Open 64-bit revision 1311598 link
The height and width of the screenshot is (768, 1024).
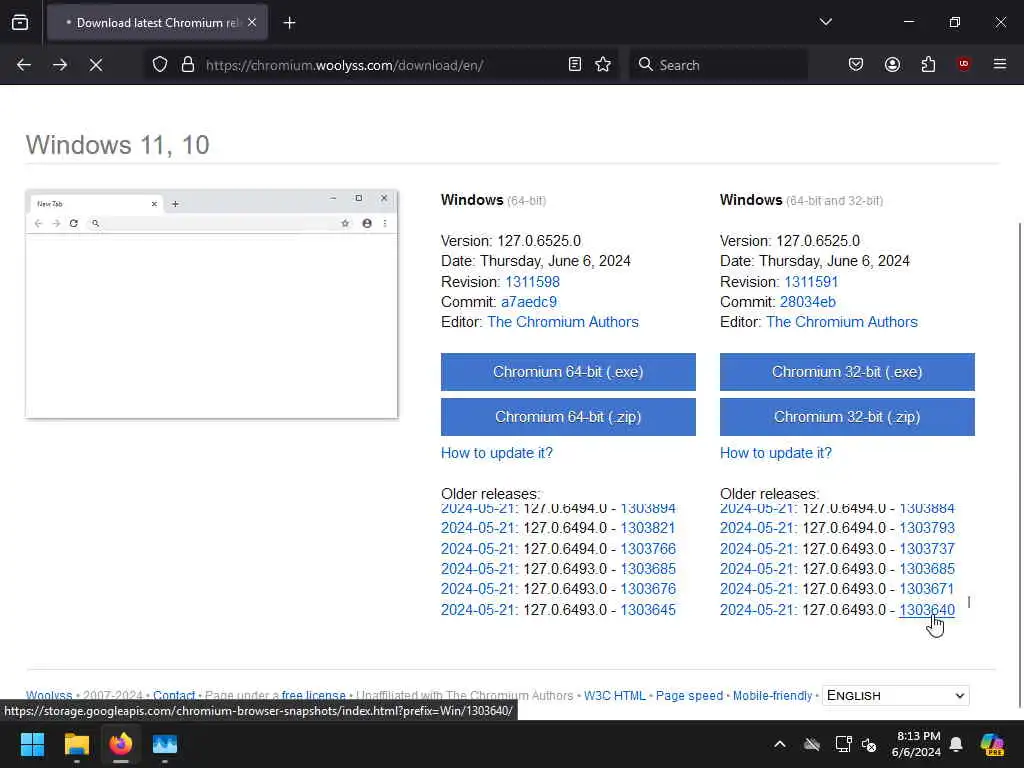[x=532, y=282]
